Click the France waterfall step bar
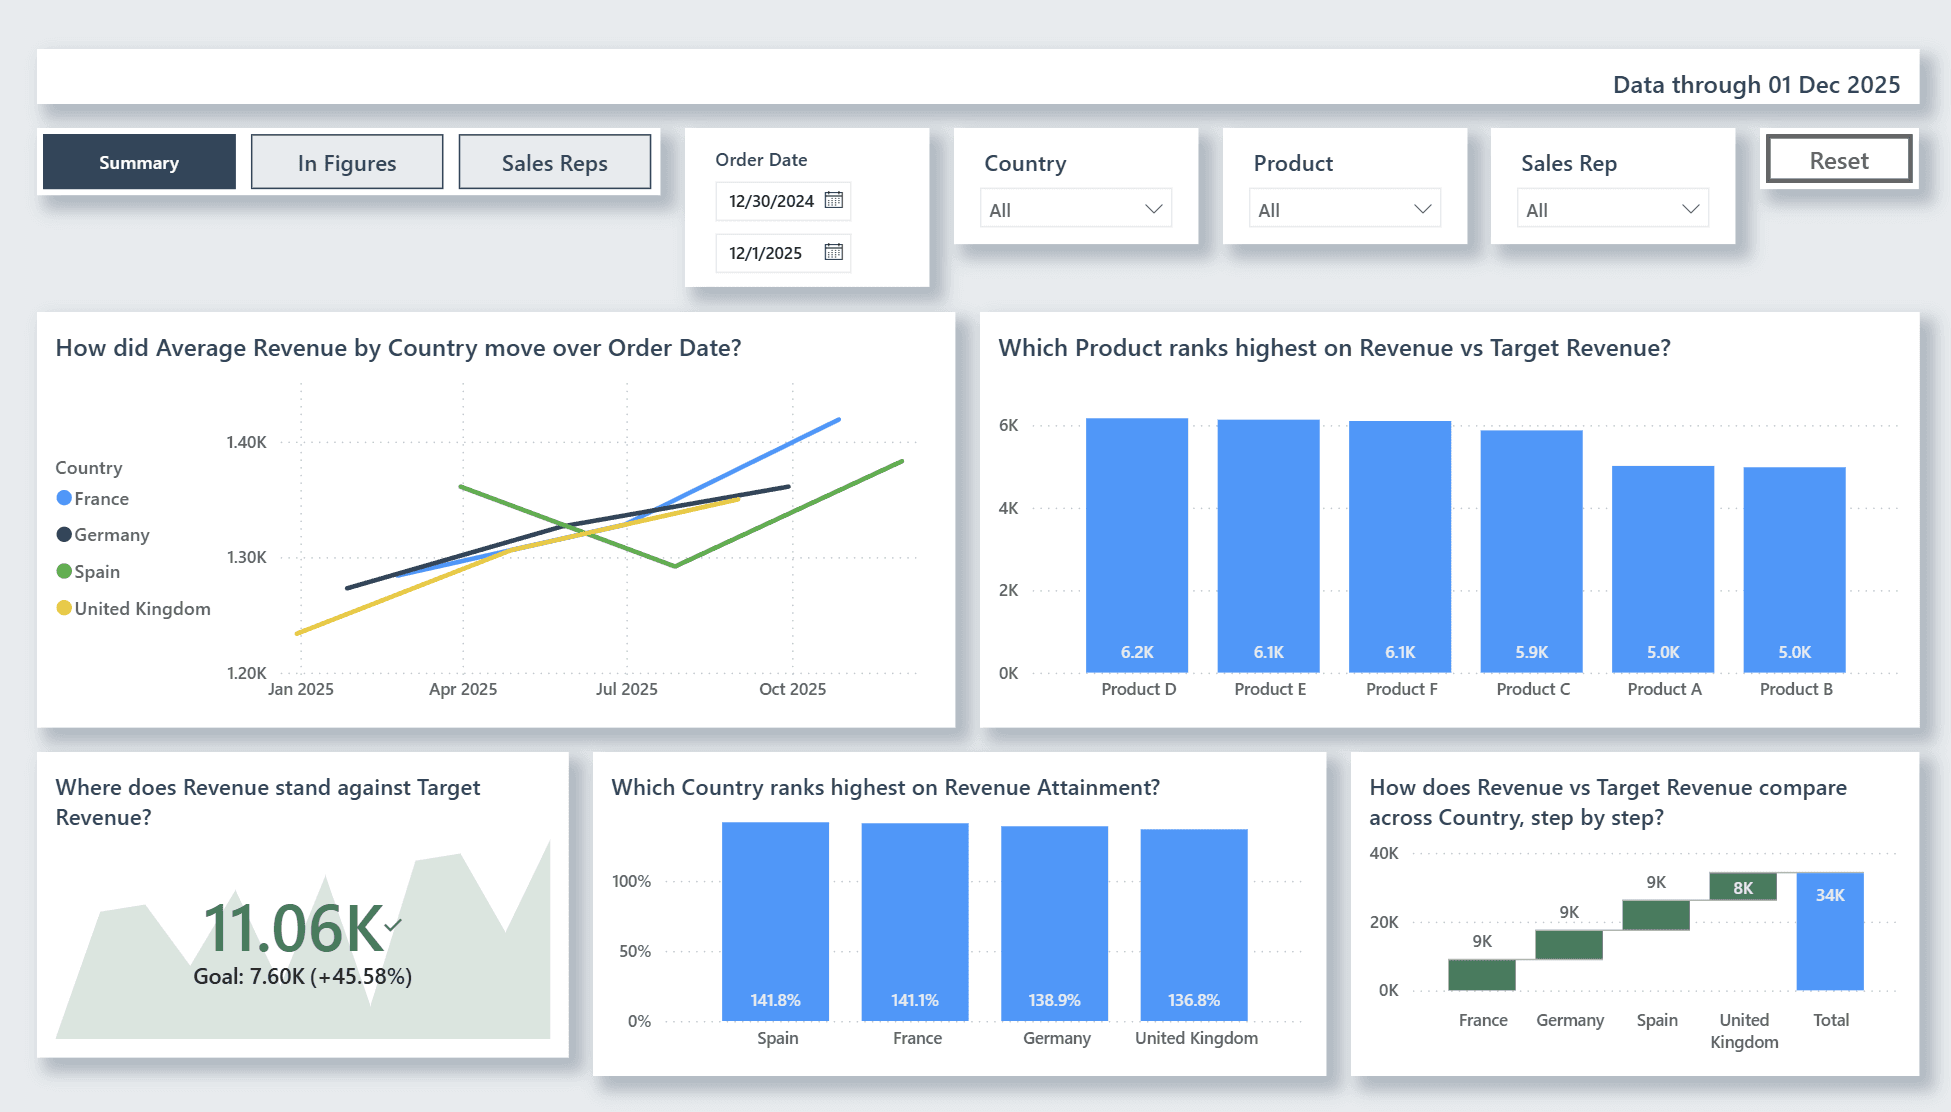The image size is (1951, 1112). click(x=1482, y=975)
